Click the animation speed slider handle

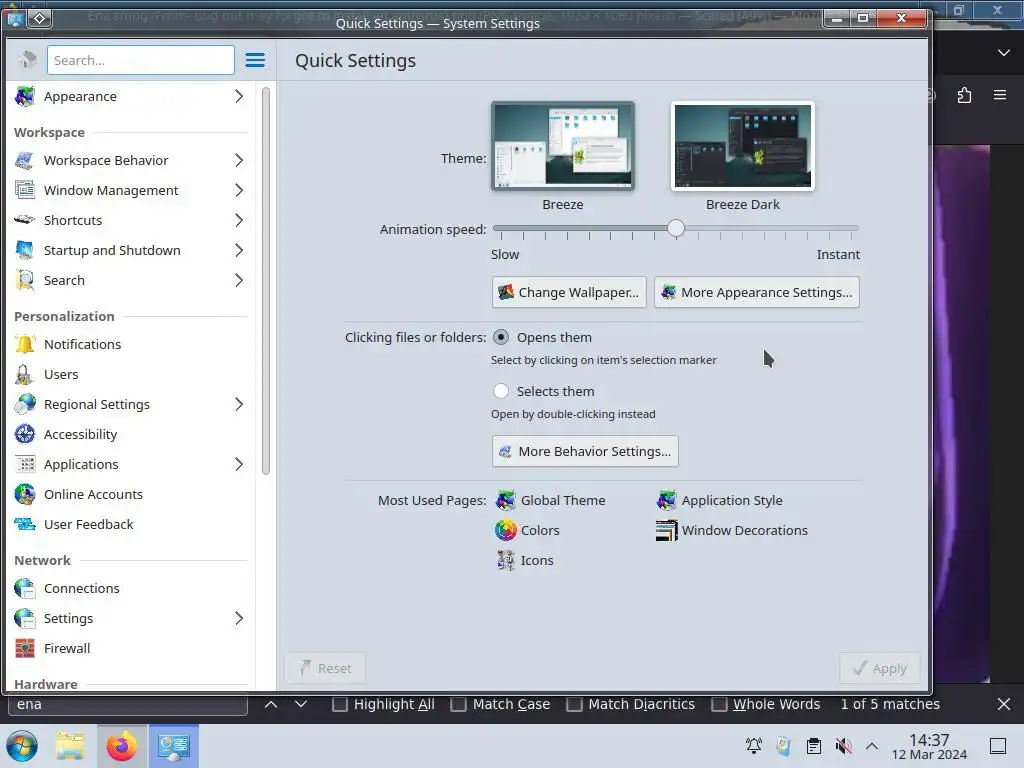[x=676, y=228]
